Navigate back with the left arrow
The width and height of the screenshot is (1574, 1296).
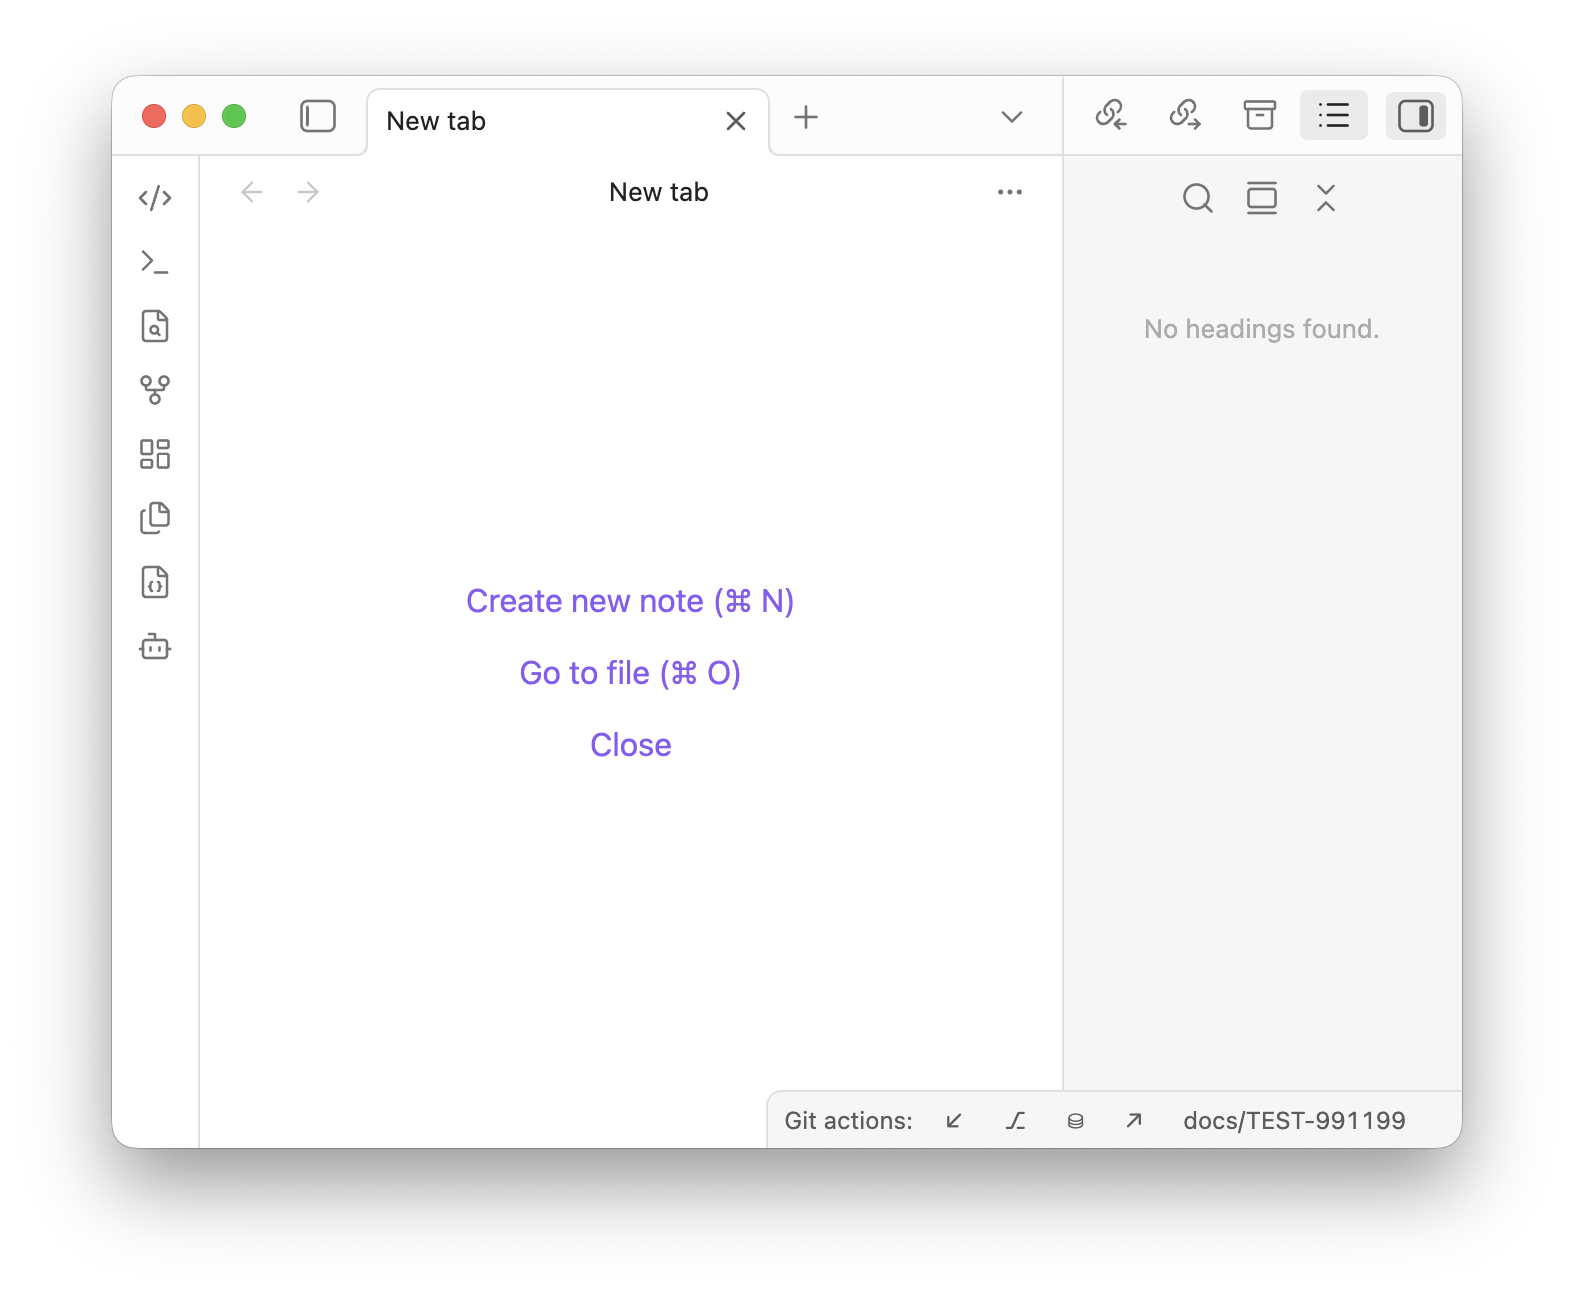(x=252, y=192)
